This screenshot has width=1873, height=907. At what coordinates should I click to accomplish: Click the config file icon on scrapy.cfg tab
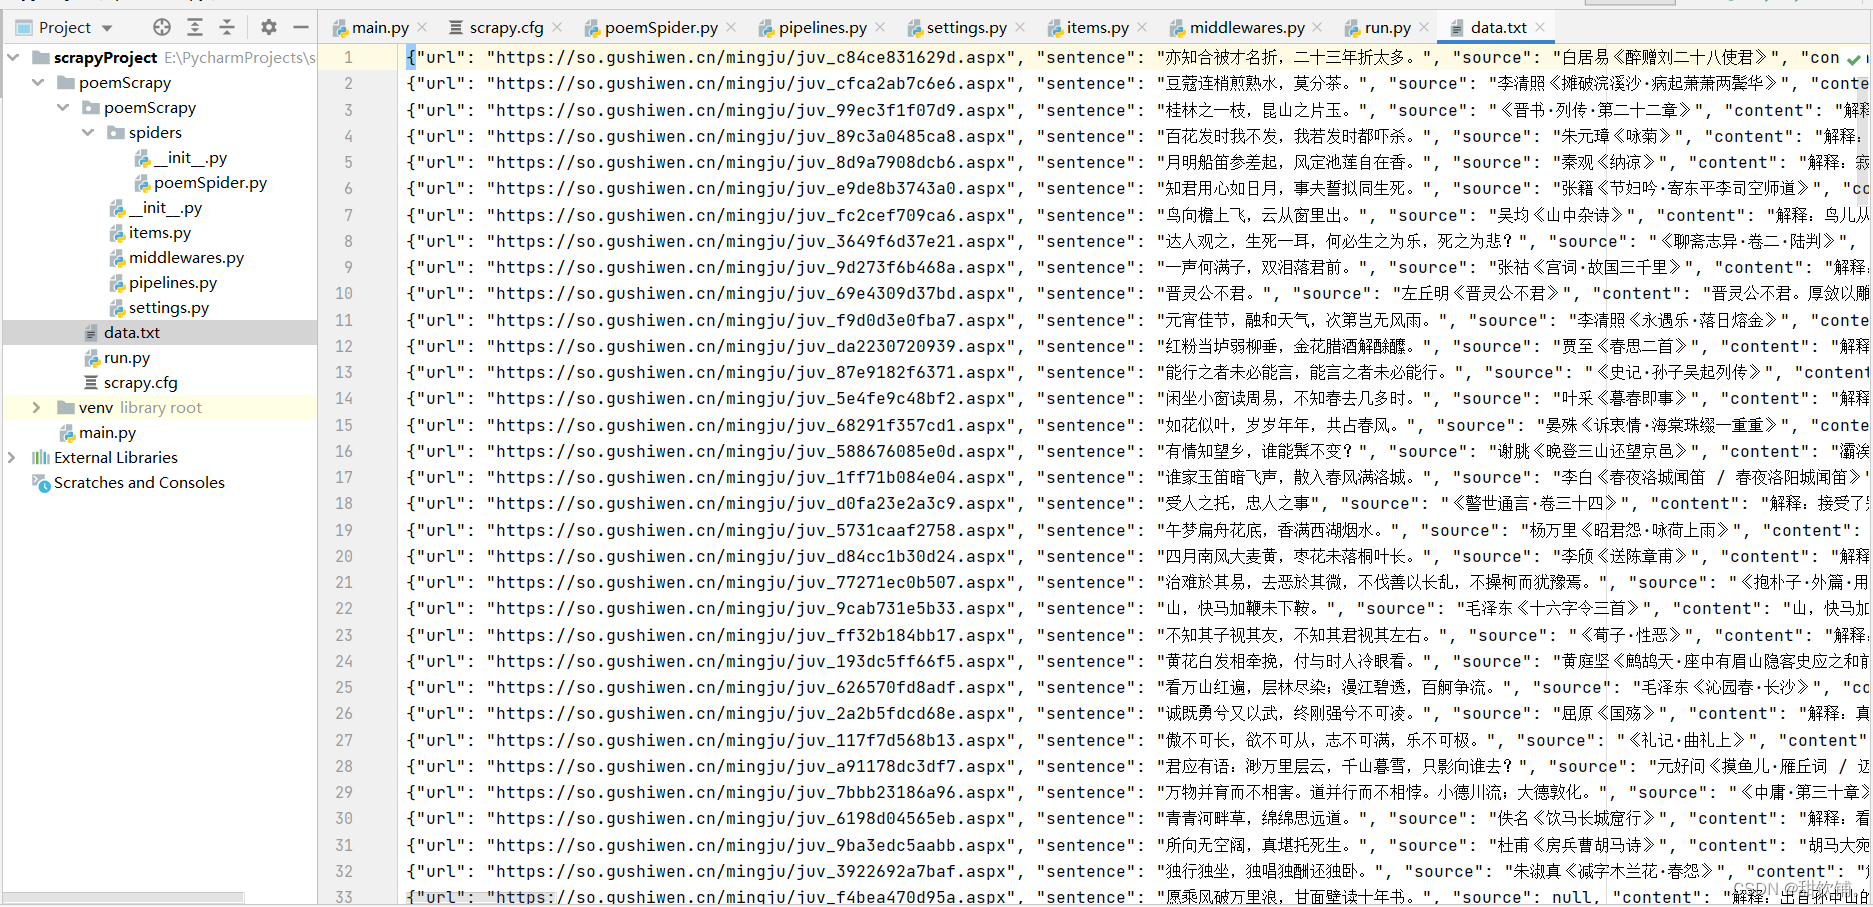456,28
